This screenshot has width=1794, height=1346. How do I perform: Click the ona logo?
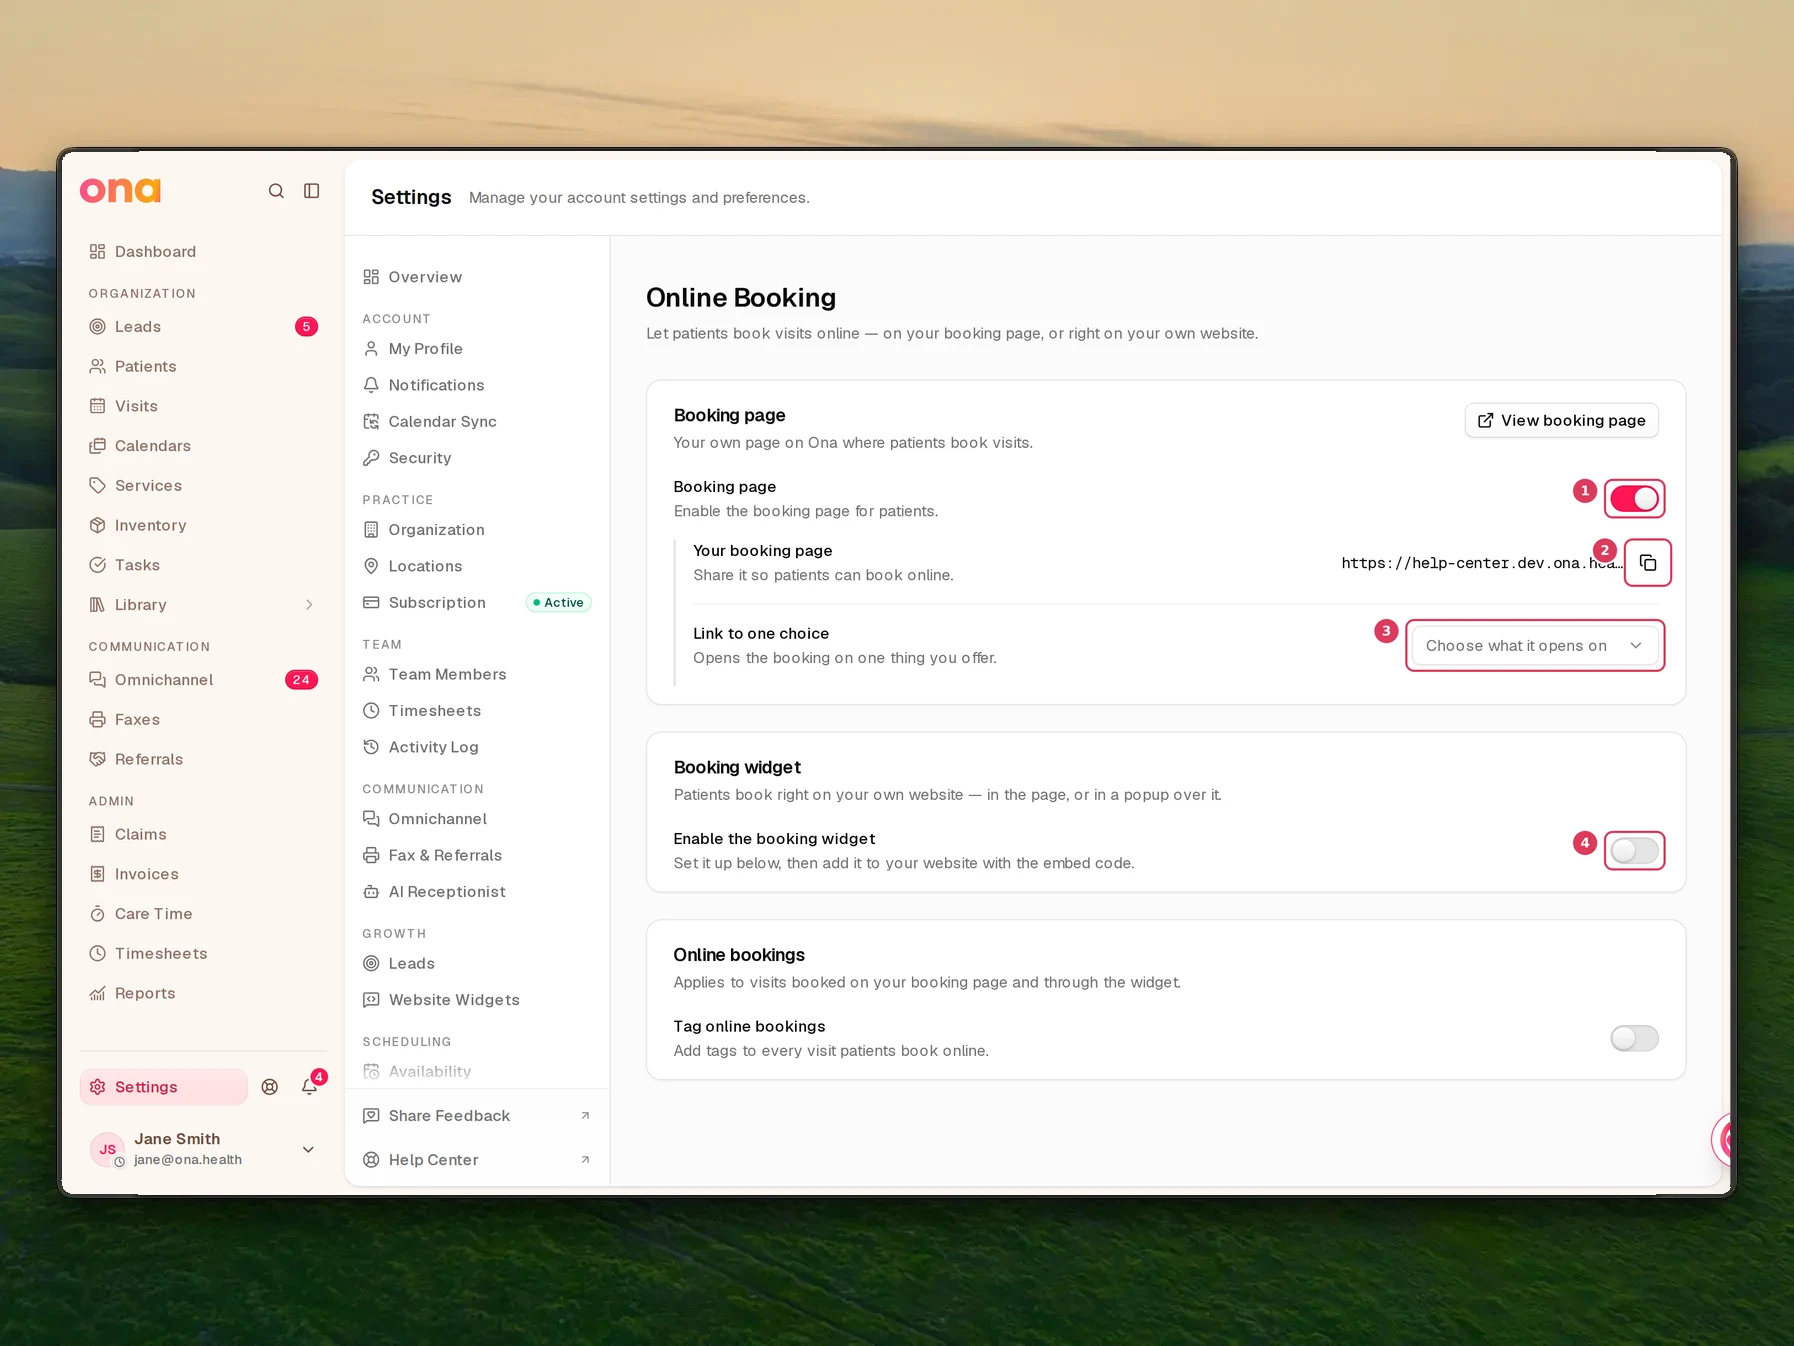point(120,190)
